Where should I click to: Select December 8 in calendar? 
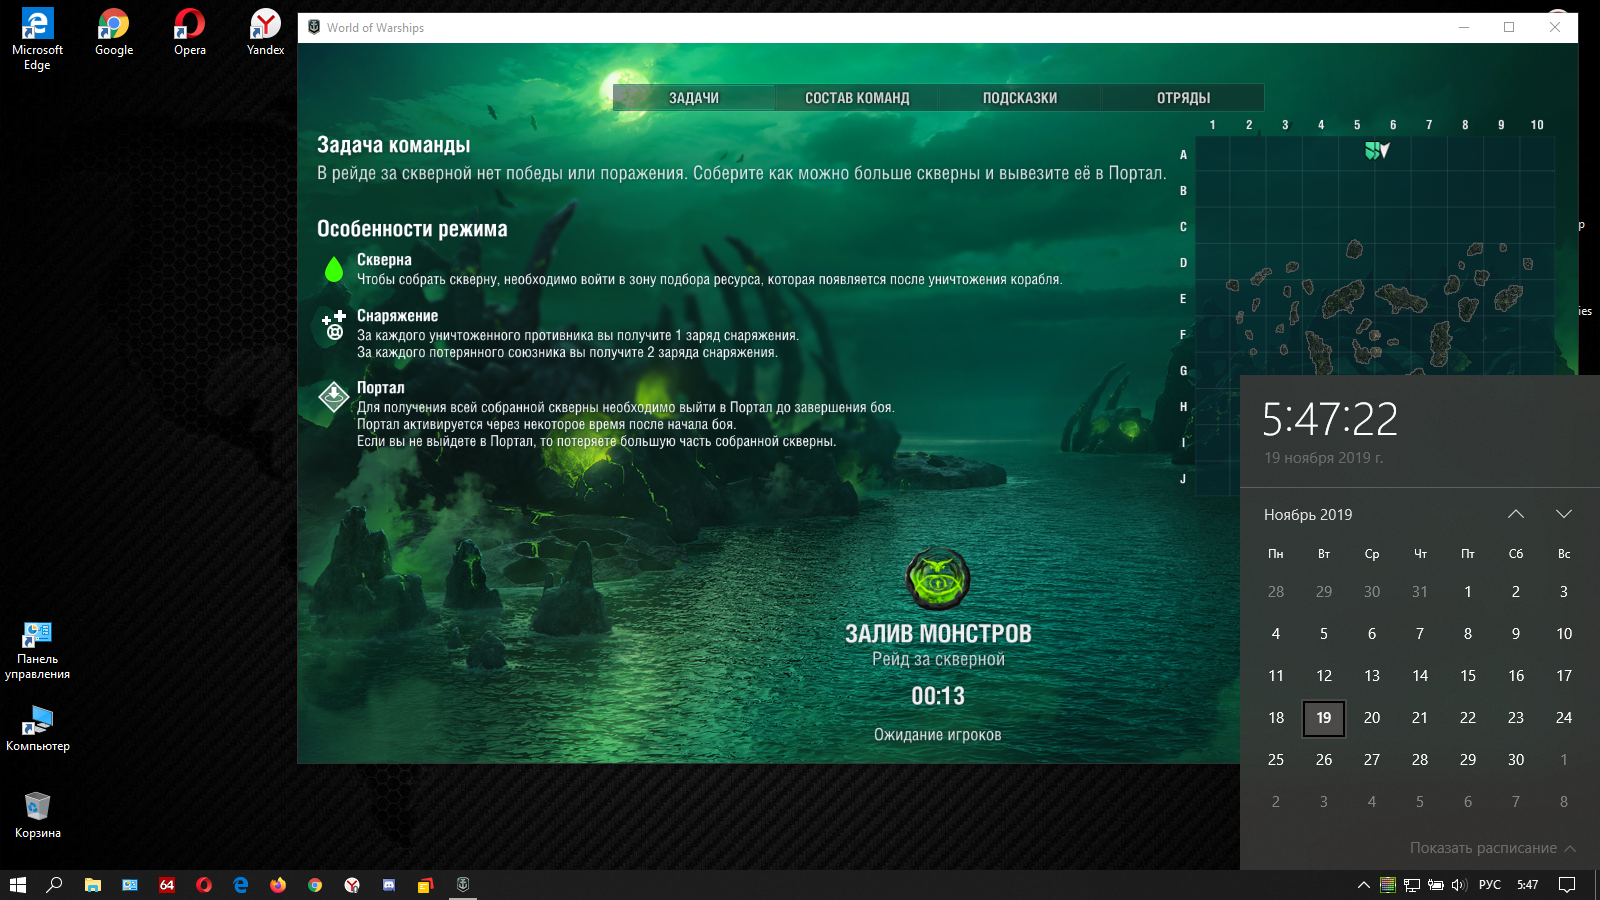tap(1564, 802)
